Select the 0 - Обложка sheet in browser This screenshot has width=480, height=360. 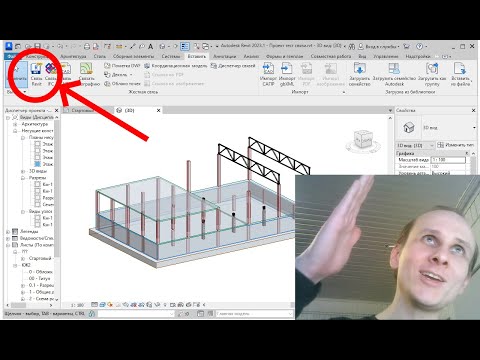coord(40,272)
